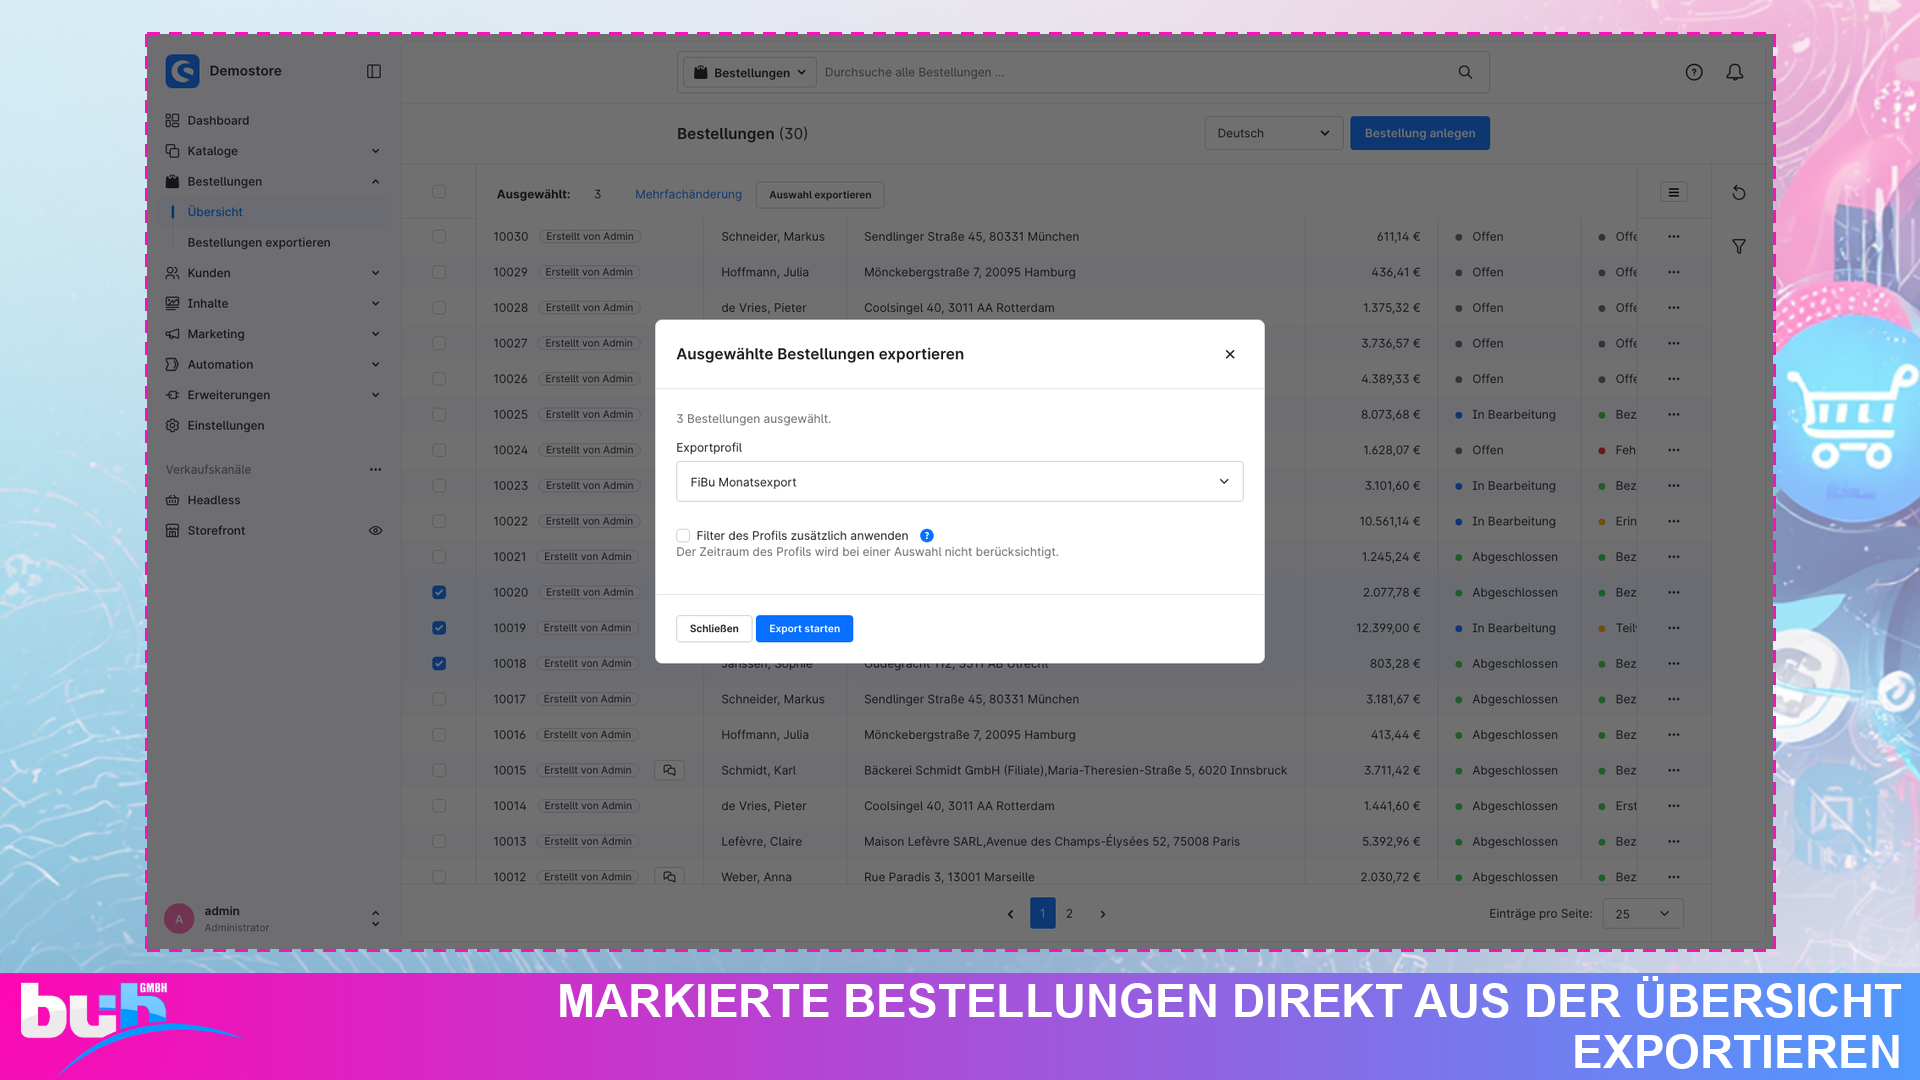Change Einträge pro Seite dropdown
The width and height of the screenshot is (1920, 1080).
click(x=1643, y=914)
